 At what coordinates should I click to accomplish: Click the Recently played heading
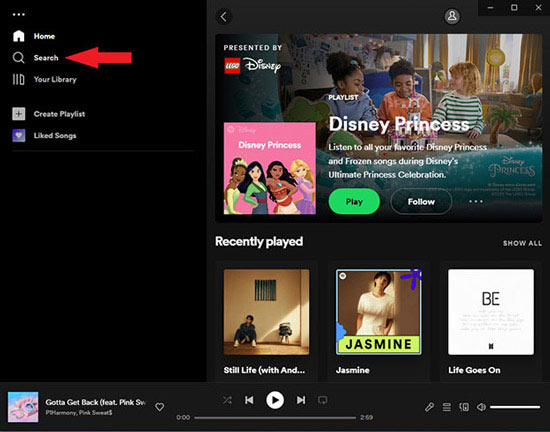click(x=259, y=242)
